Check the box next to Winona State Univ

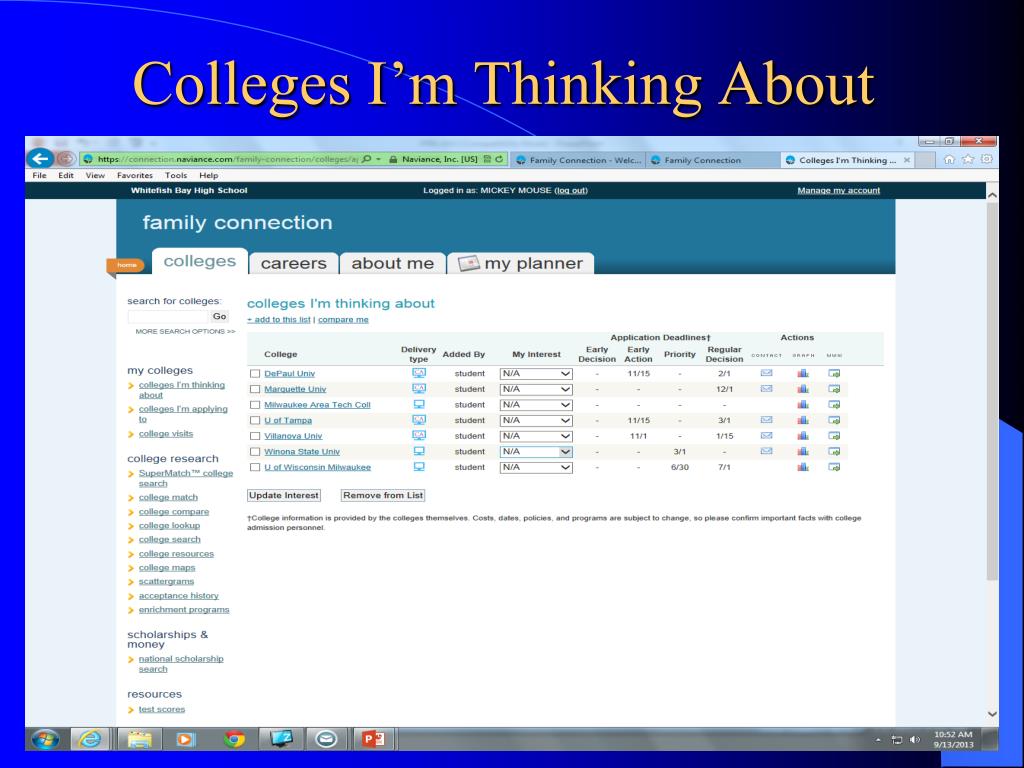click(255, 452)
